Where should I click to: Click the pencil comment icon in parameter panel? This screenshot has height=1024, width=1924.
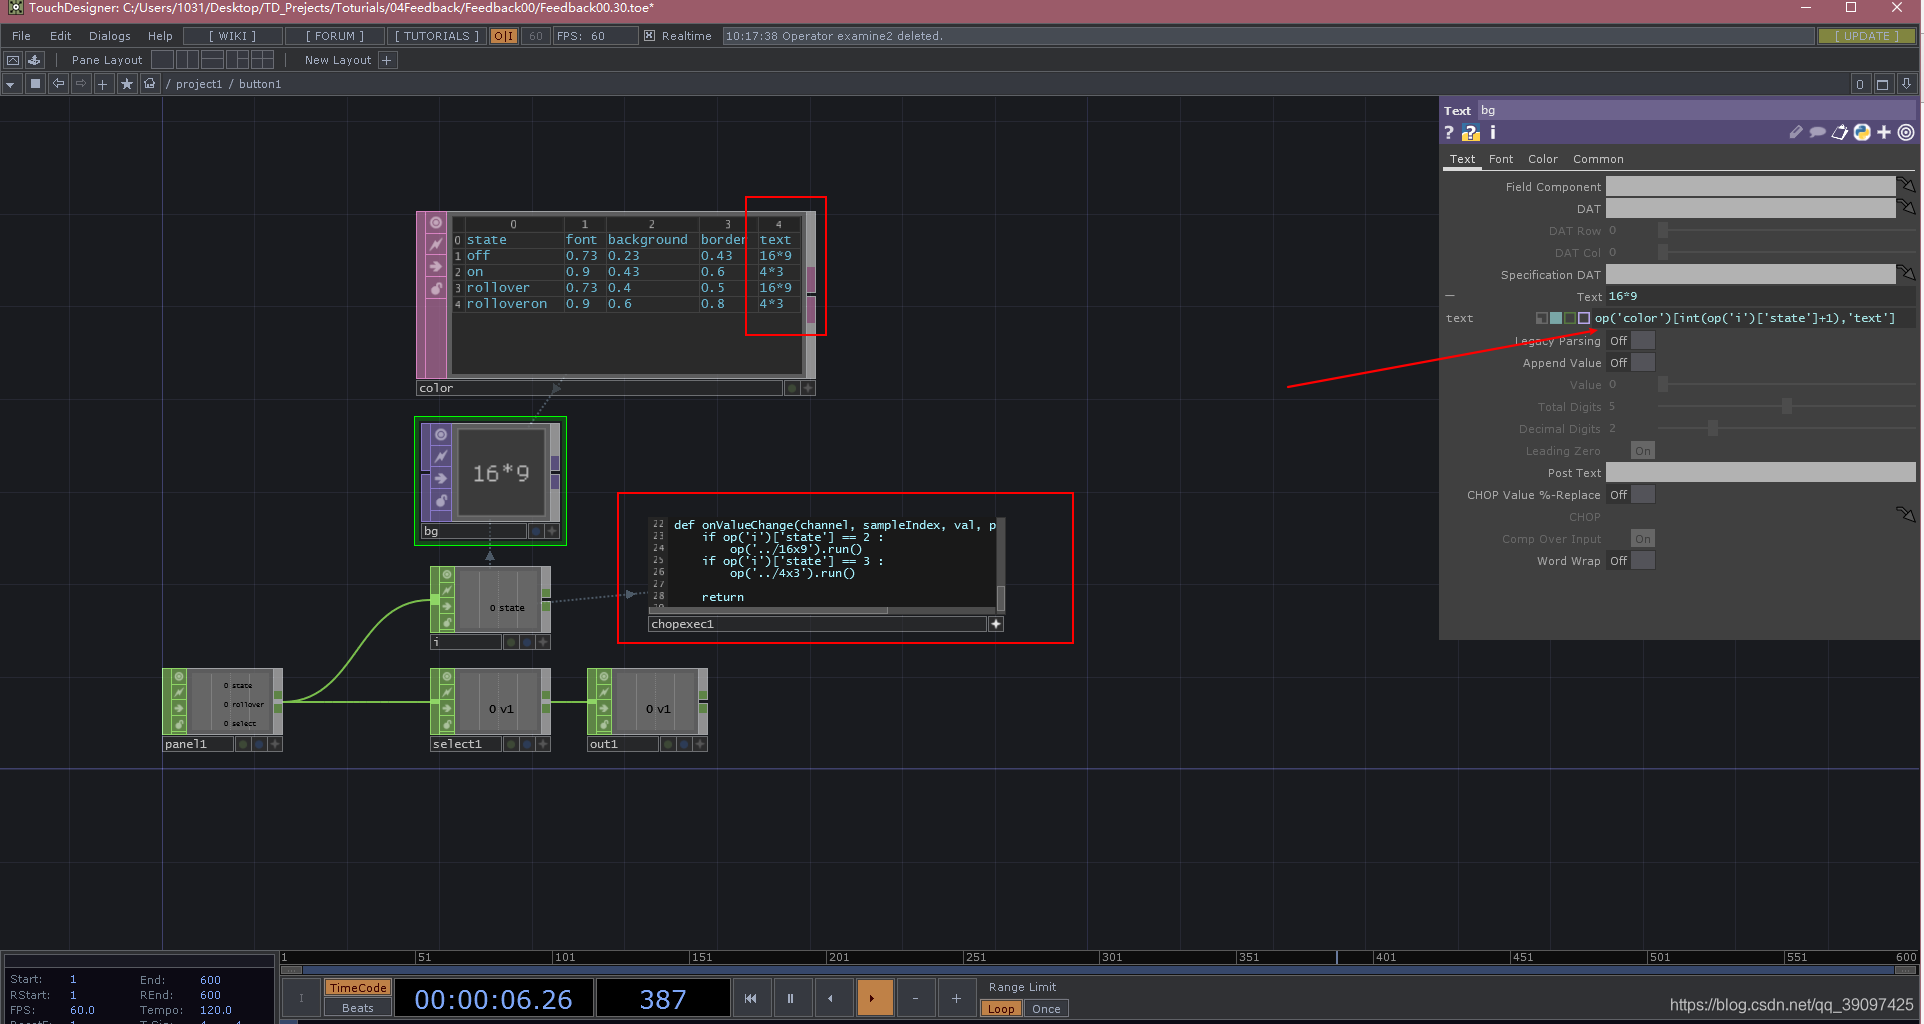point(1796,132)
